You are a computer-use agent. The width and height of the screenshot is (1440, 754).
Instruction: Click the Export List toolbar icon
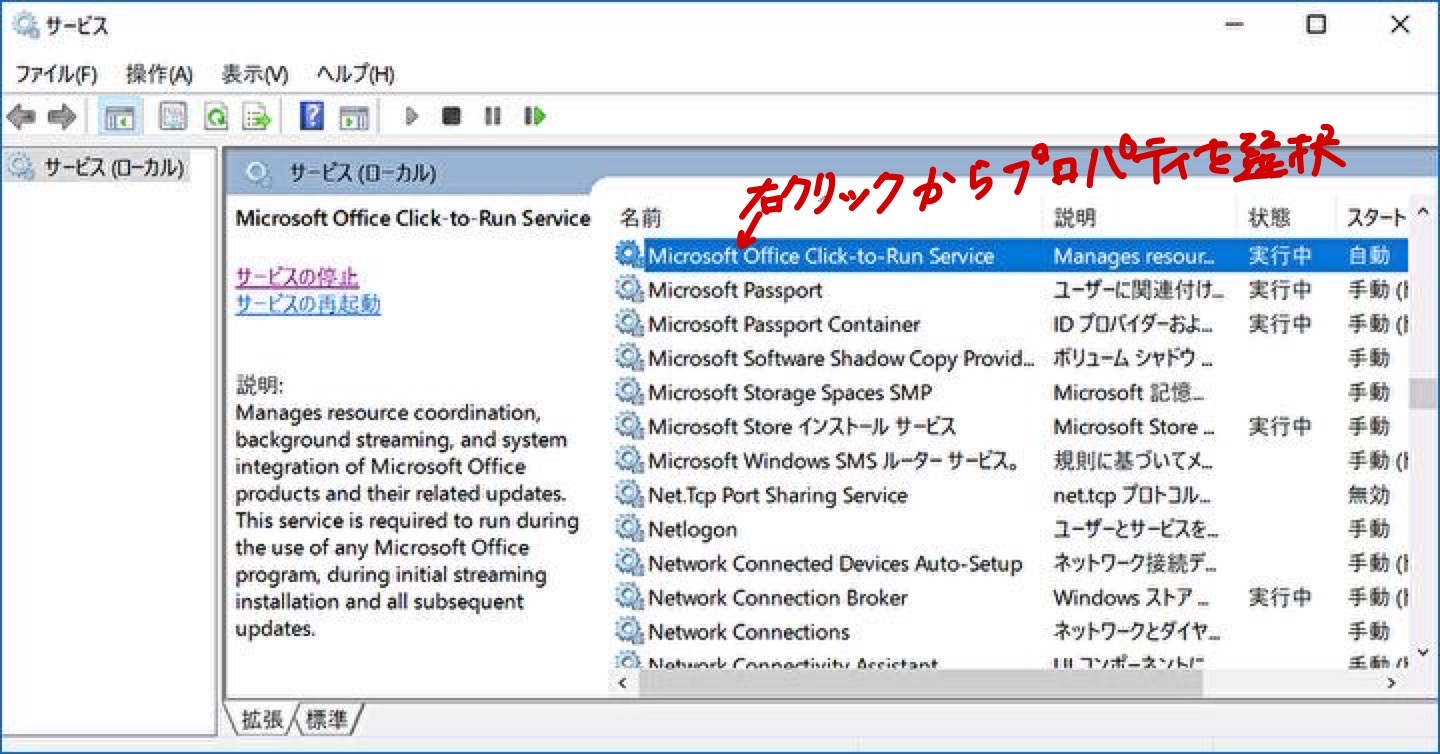[257, 117]
